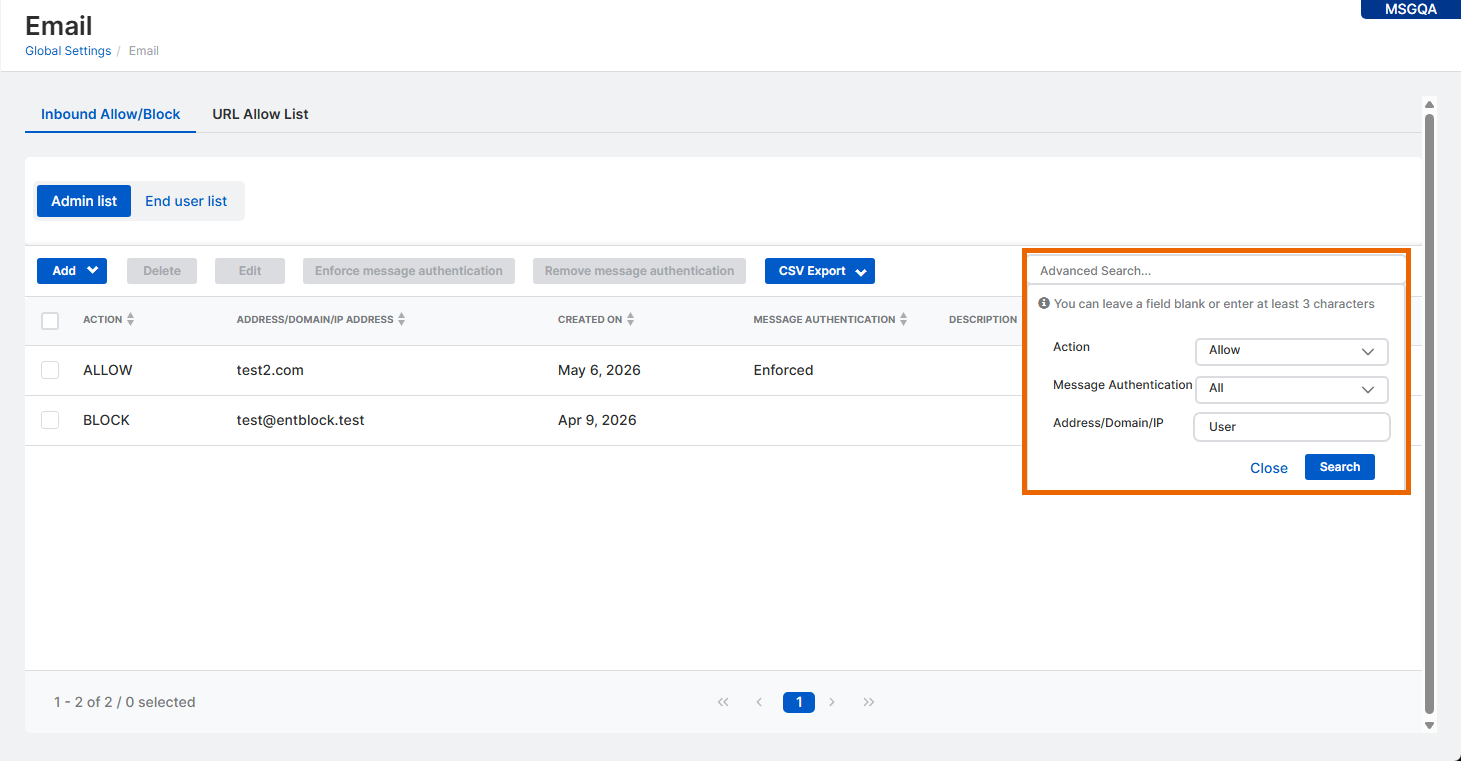Click the BLOCK action cell
Screen dimensions: 1461x761
pyautogui.click(x=106, y=420)
